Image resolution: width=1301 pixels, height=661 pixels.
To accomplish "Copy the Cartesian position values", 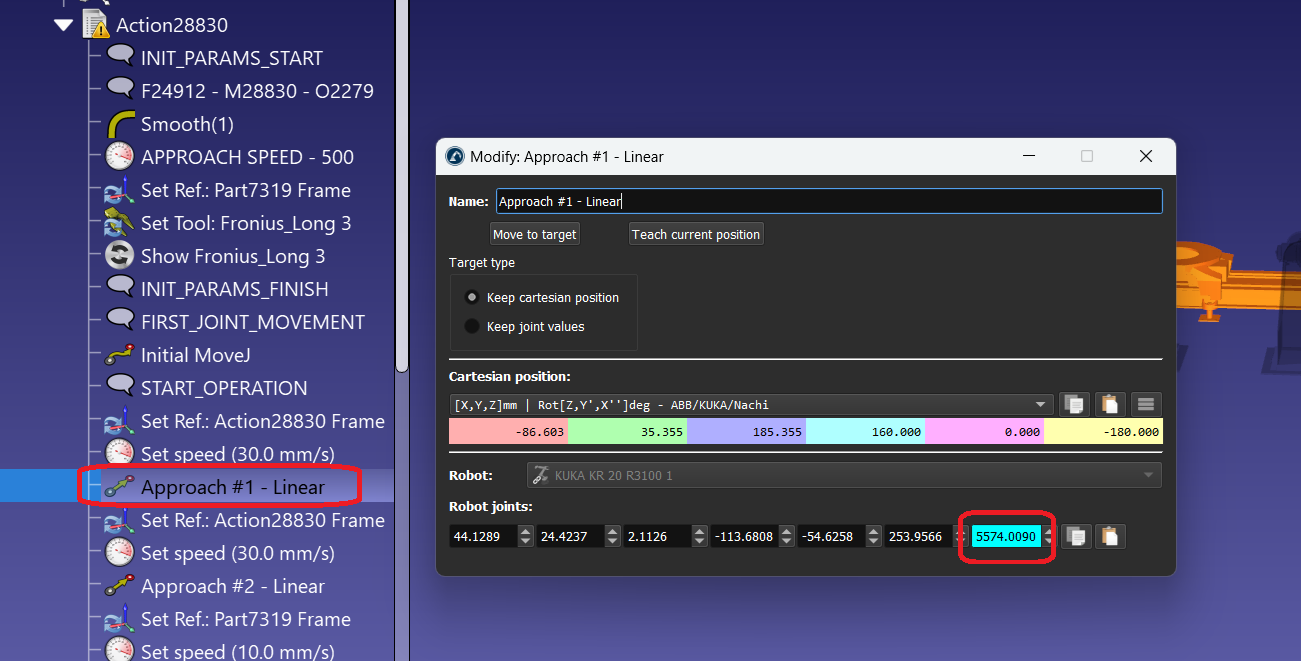I will (1074, 404).
